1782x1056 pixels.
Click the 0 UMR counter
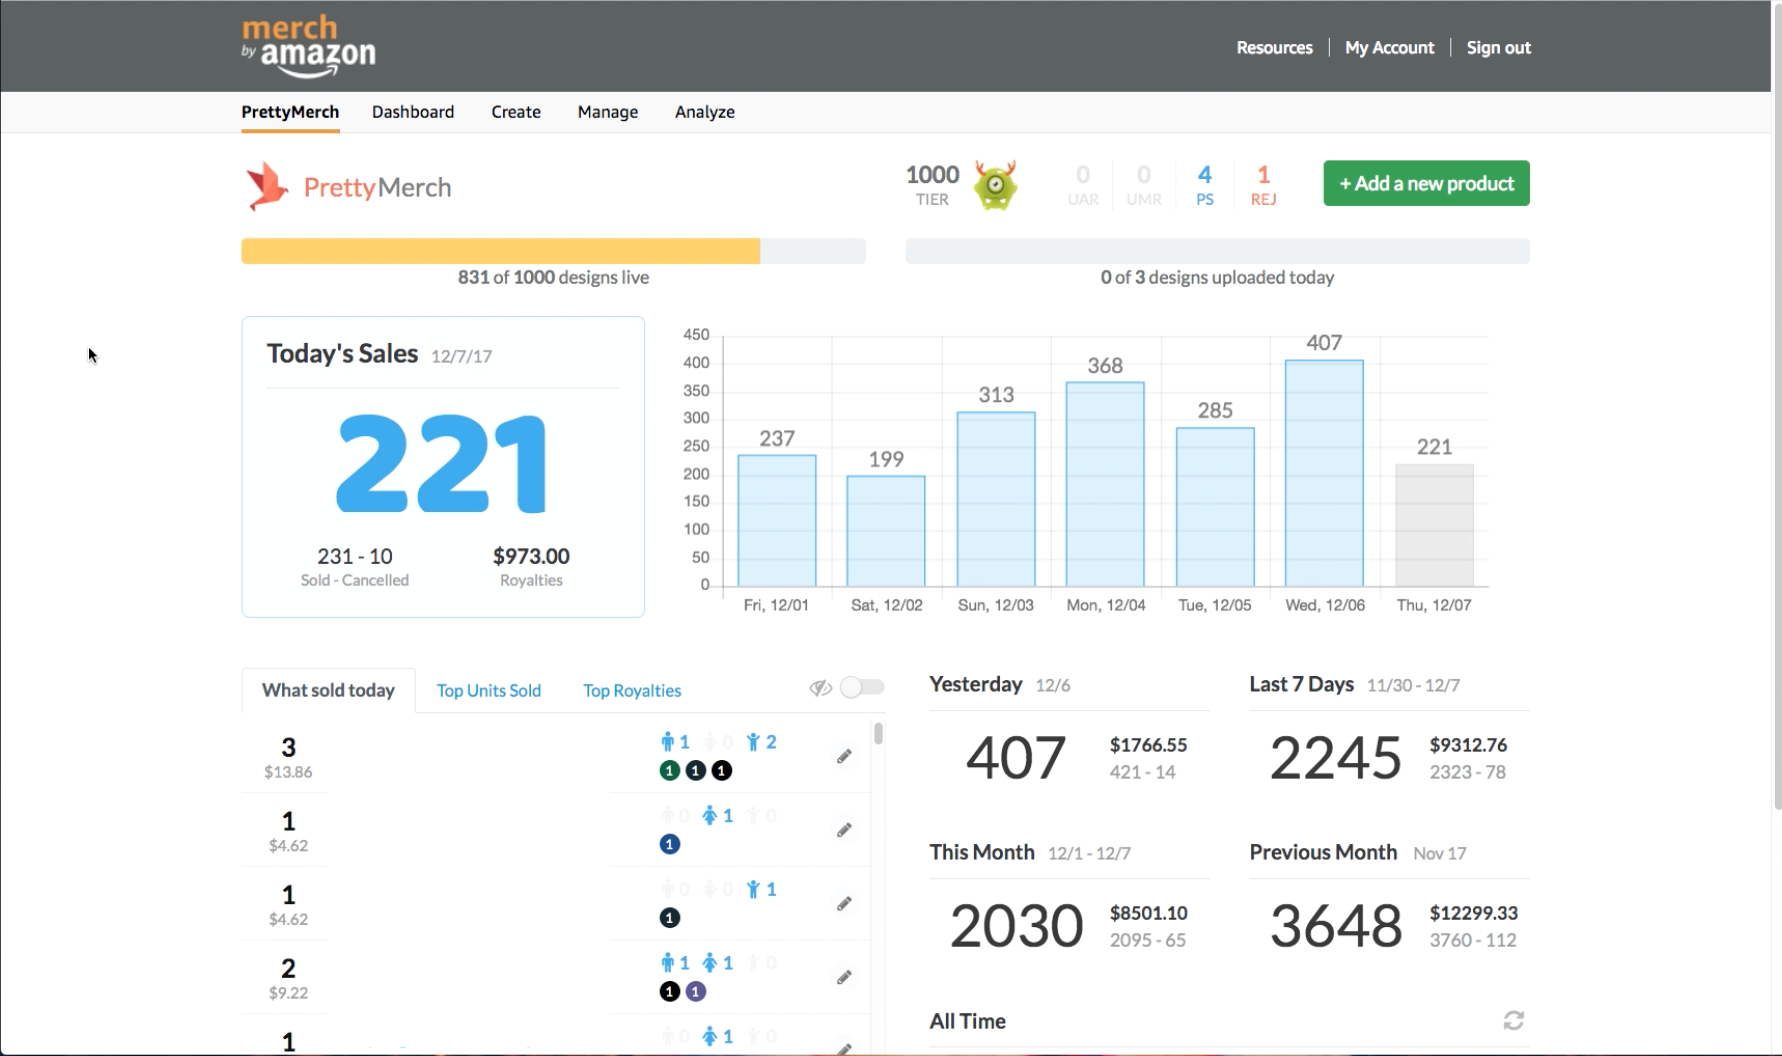point(1144,185)
